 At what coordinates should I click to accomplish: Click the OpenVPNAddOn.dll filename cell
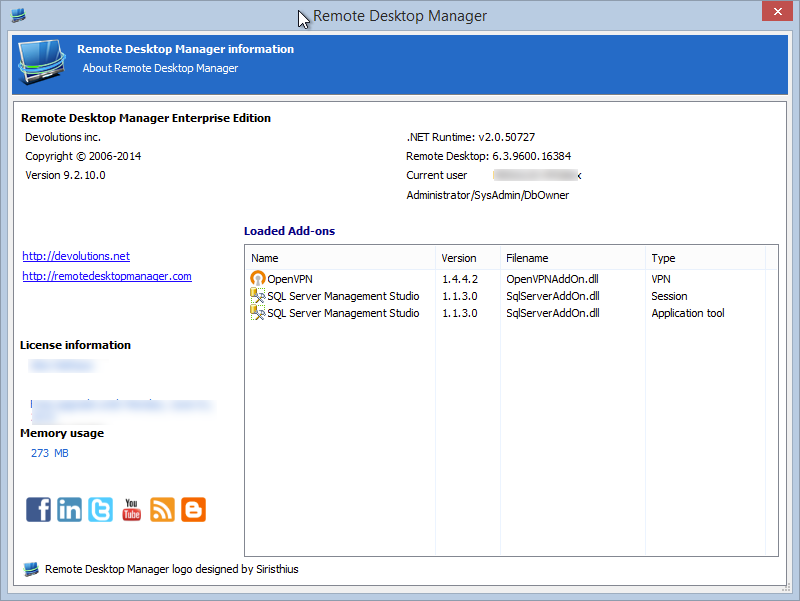coord(552,279)
